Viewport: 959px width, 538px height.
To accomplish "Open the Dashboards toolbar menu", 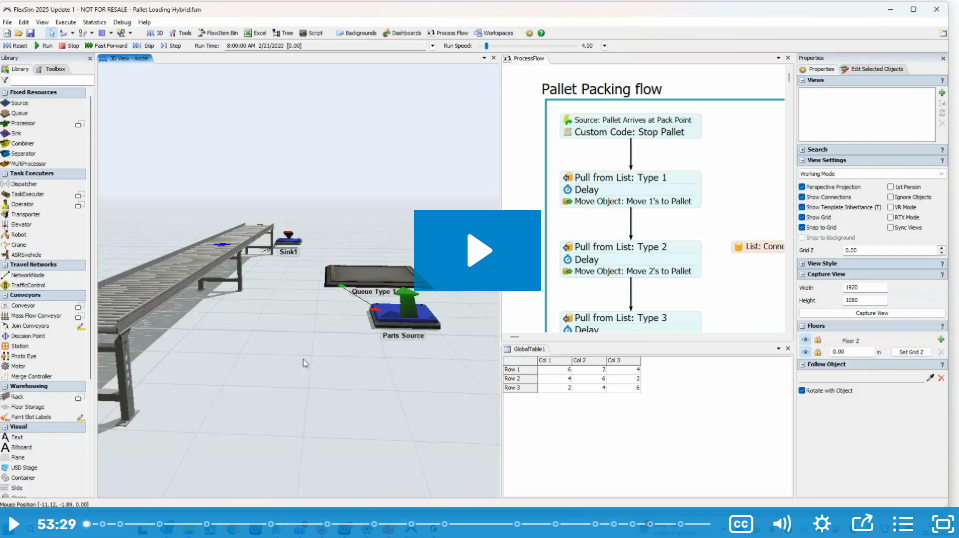I will 402,33.
